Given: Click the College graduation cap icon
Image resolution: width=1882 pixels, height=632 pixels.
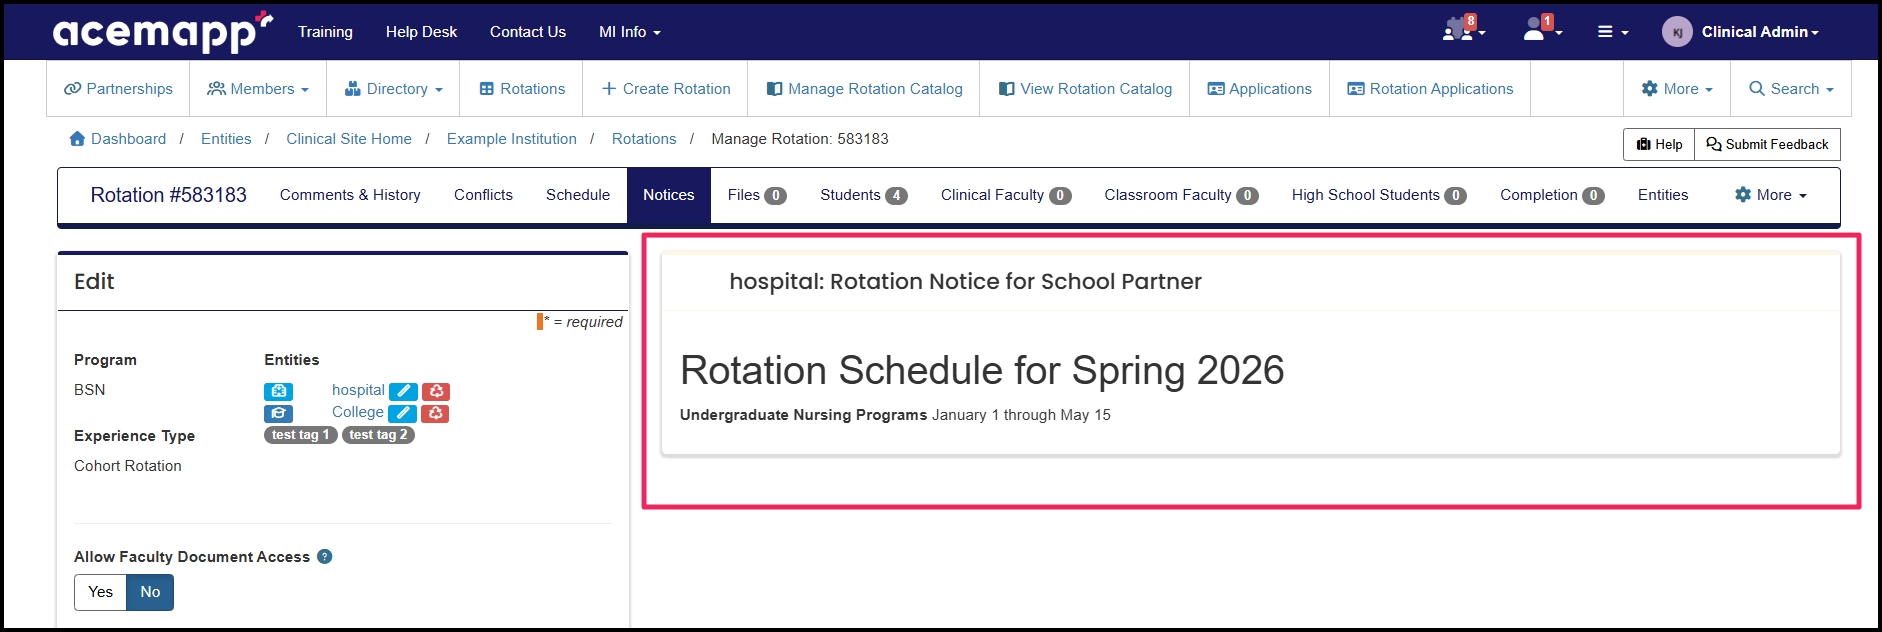Looking at the screenshot, I should 278,413.
